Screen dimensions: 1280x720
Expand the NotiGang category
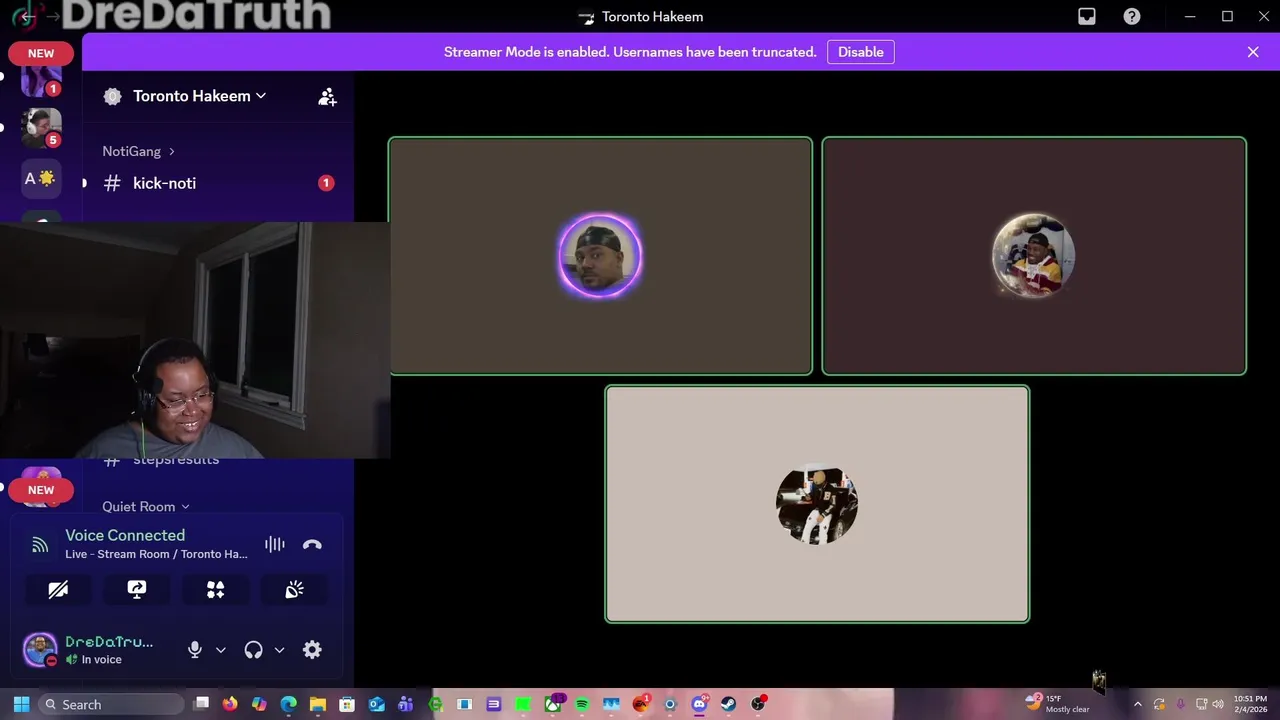click(x=139, y=151)
